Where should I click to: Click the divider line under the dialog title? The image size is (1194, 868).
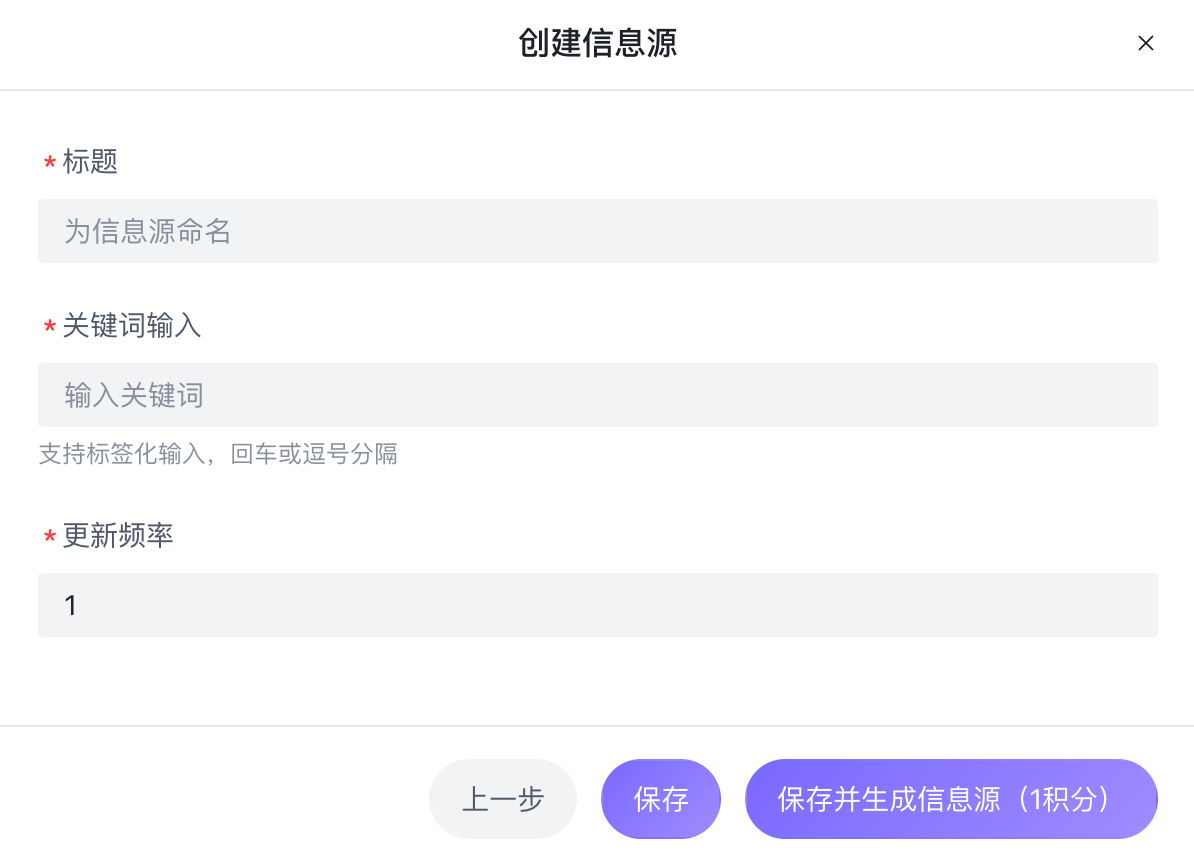click(597, 90)
